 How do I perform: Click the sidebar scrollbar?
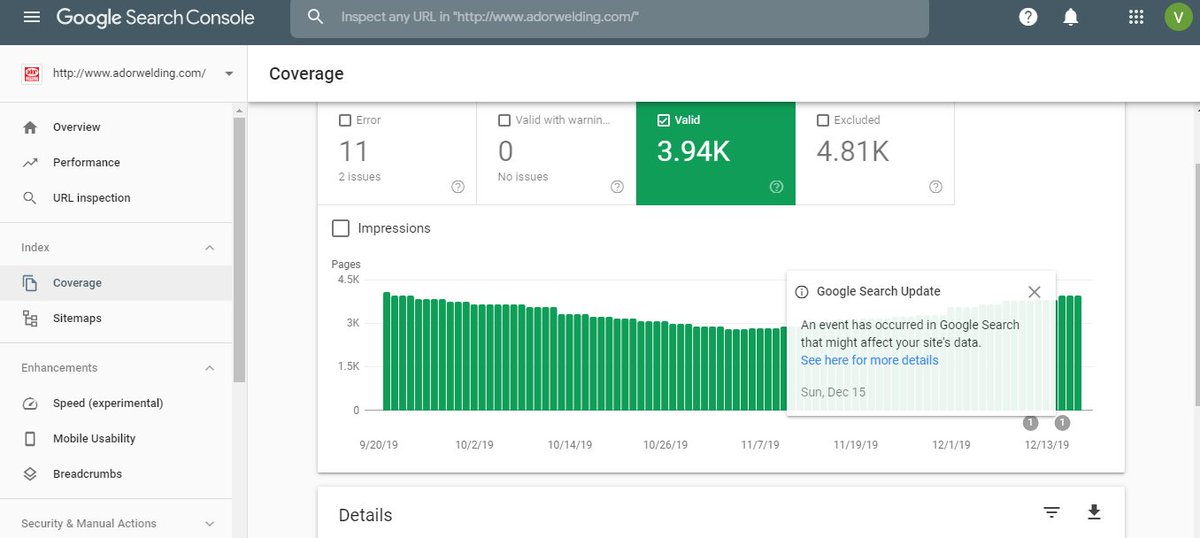click(x=239, y=250)
